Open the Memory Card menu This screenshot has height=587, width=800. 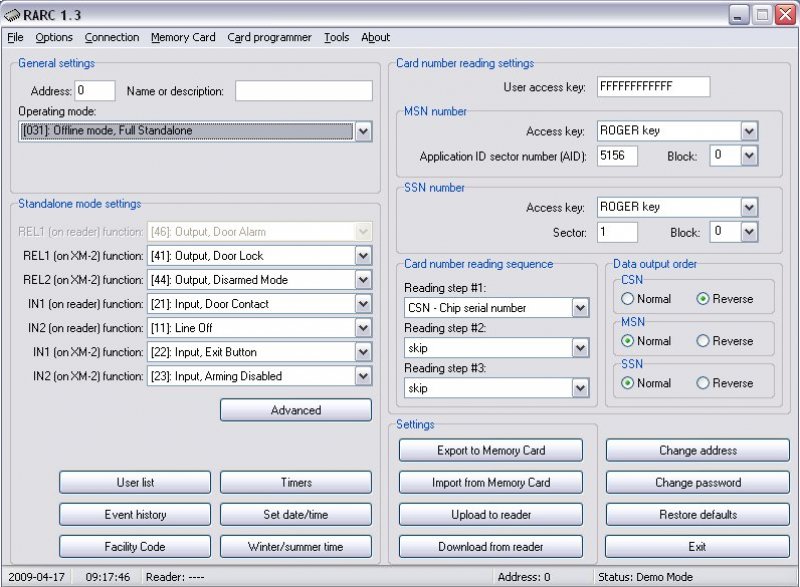click(x=183, y=38)
